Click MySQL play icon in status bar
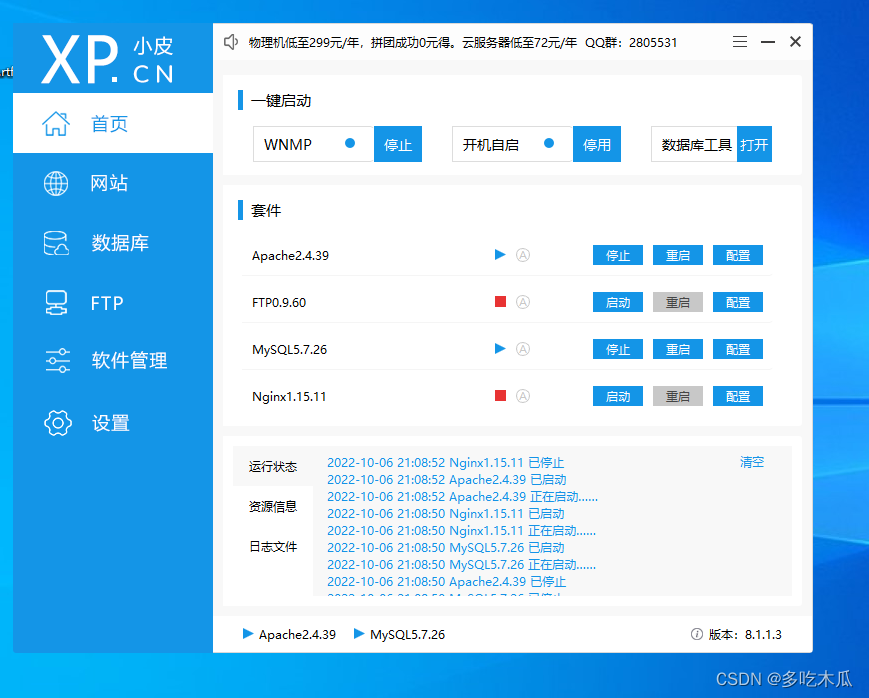Image resolution: width=869 pixels, height=698 pixels. (x=359, y=634)
